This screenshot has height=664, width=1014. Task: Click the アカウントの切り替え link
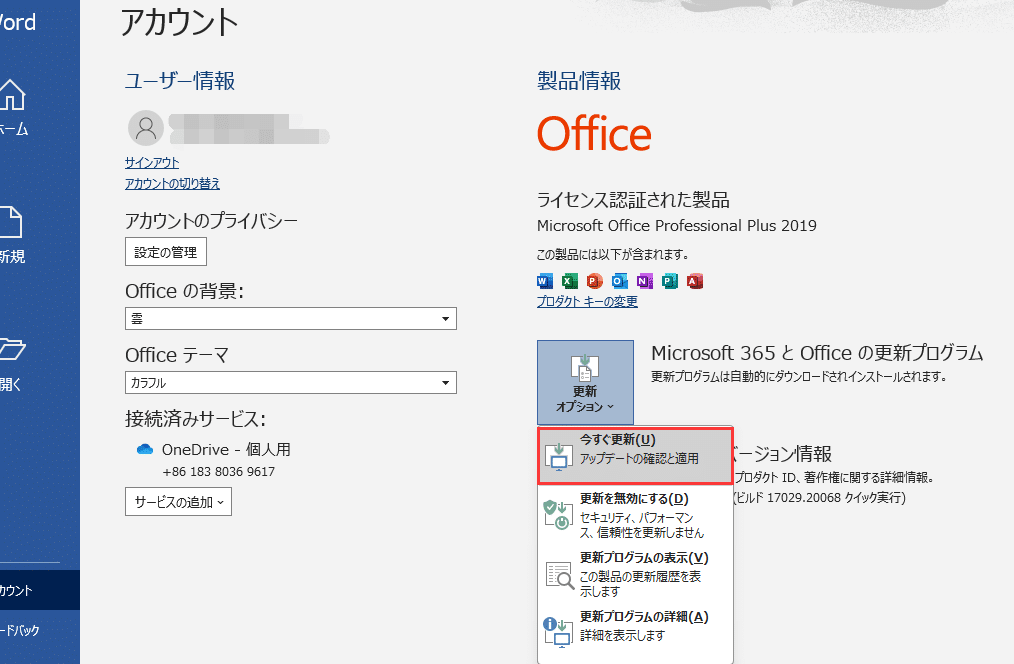click(172, 184)
